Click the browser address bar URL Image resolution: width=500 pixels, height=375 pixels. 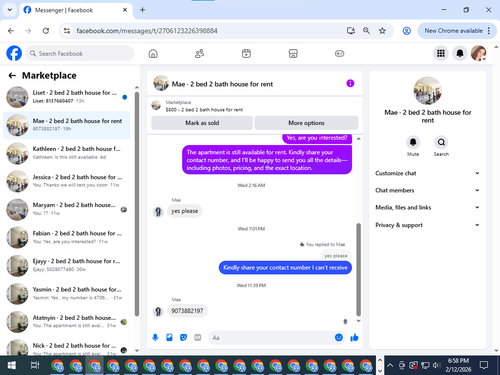click(x=147, y=31)
